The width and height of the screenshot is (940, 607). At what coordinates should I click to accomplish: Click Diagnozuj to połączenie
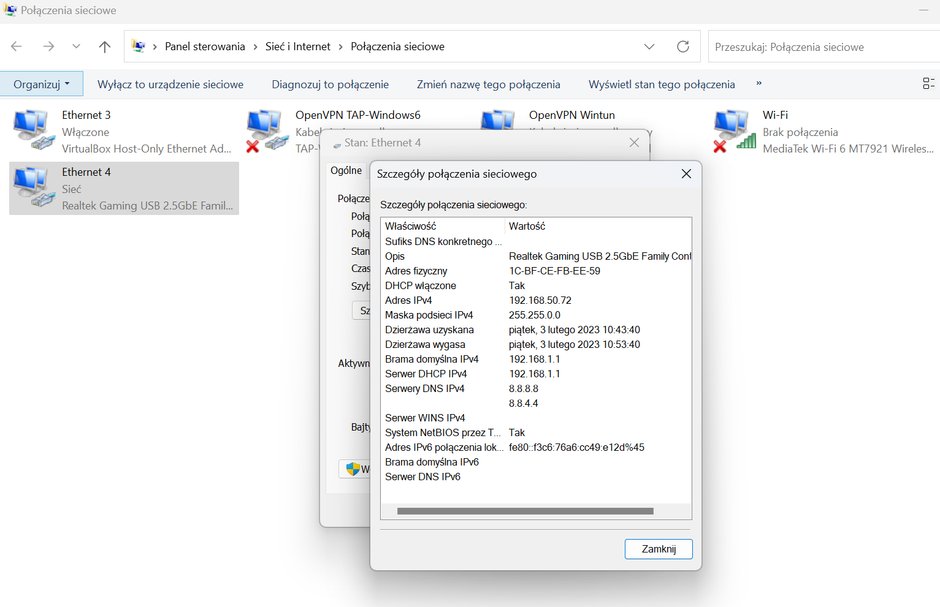(x=330, y=84)
